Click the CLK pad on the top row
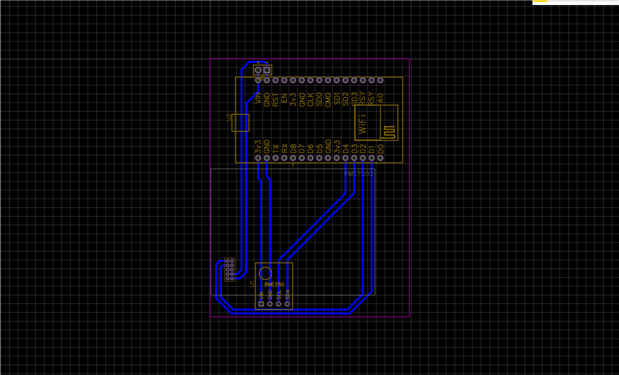The image size is (619, 375). click(310, 80)
